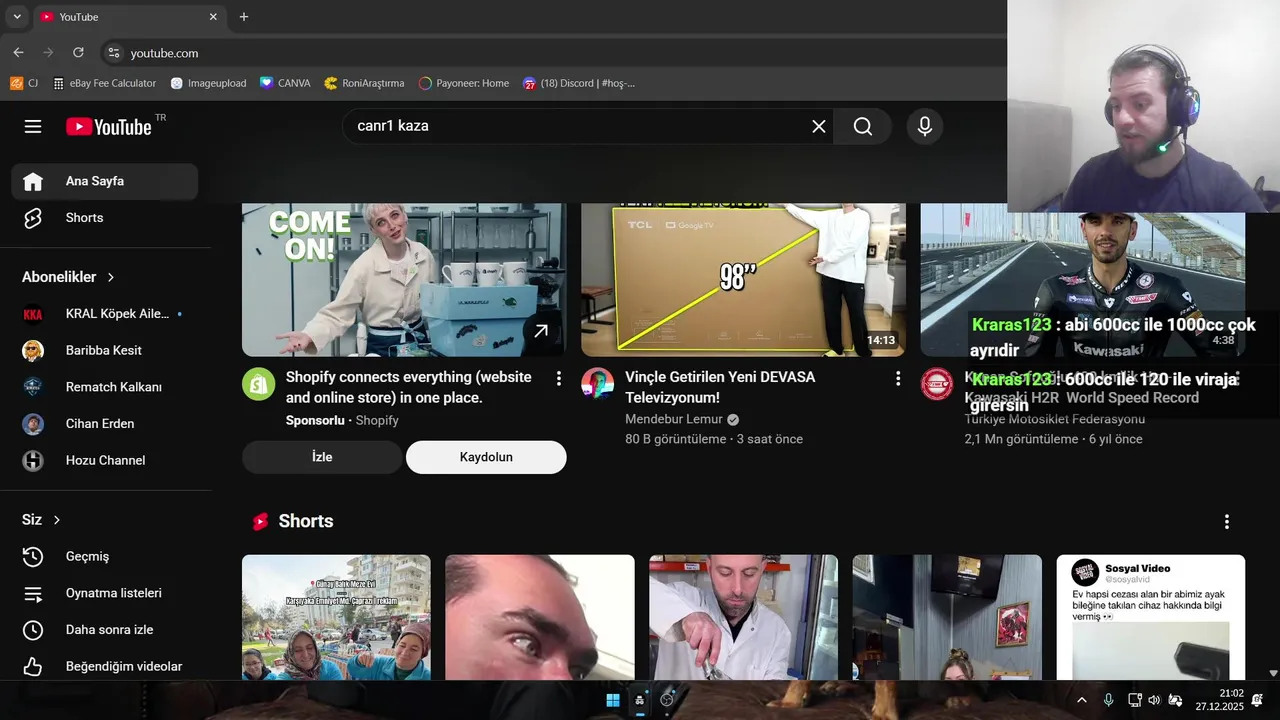1280x720 pixels.
Task: Open the Dünay Balık Meze Evi short
Action: [336, 618]
